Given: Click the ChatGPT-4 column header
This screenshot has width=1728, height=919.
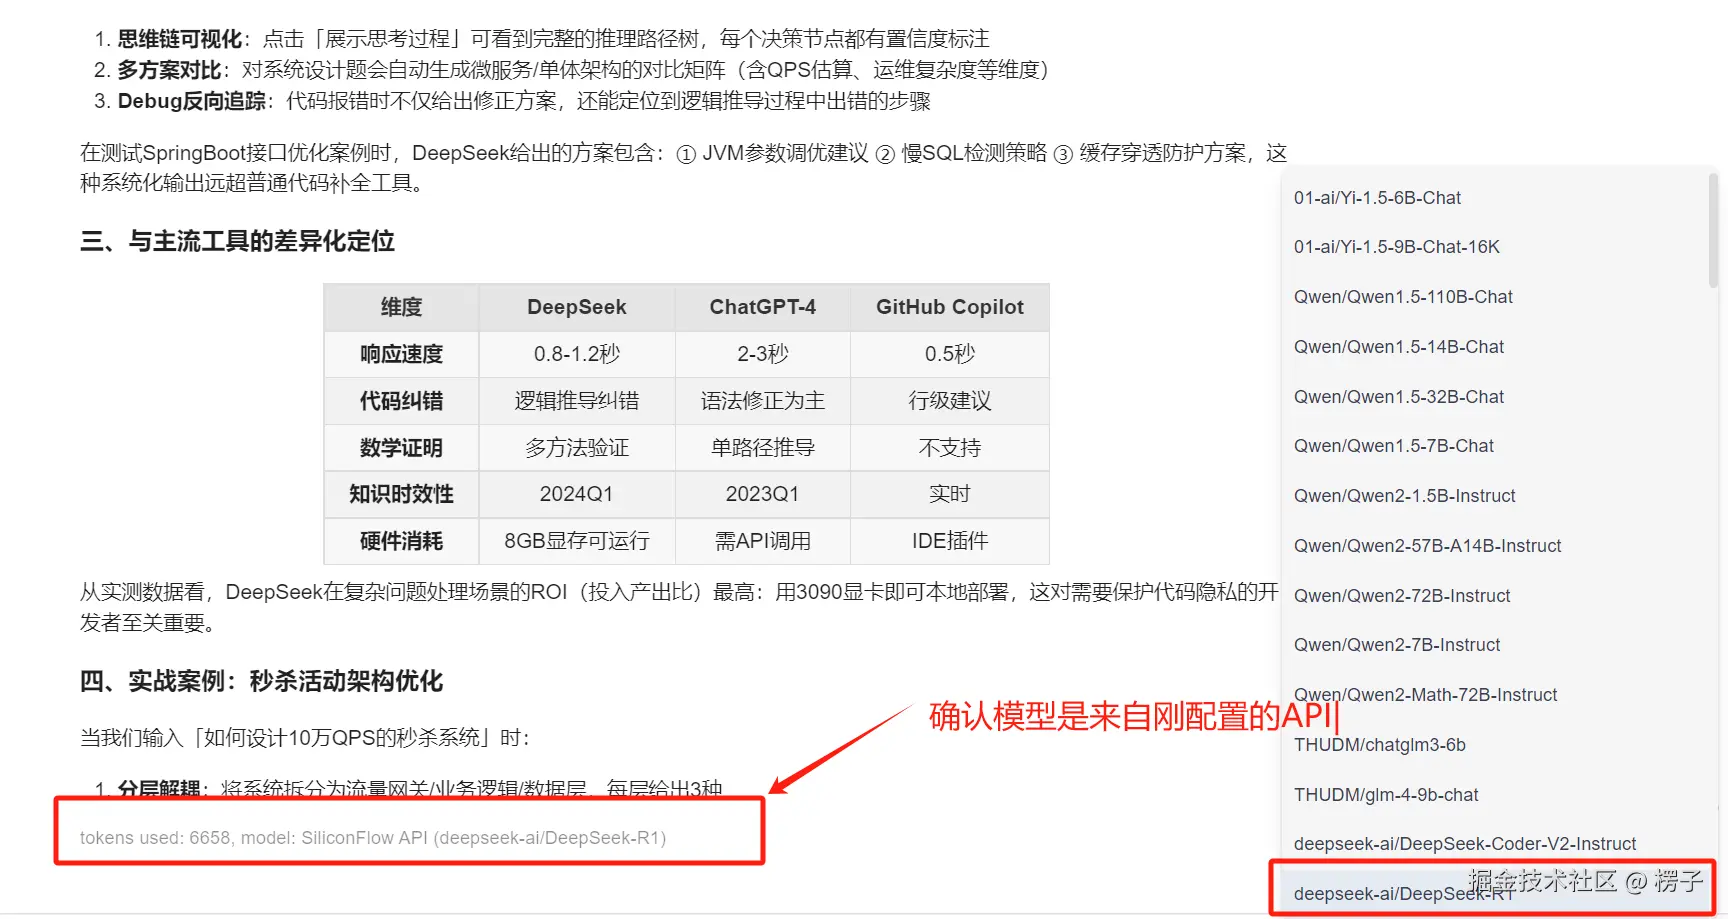Looking at the screenshot, I should tap(763, 307).
